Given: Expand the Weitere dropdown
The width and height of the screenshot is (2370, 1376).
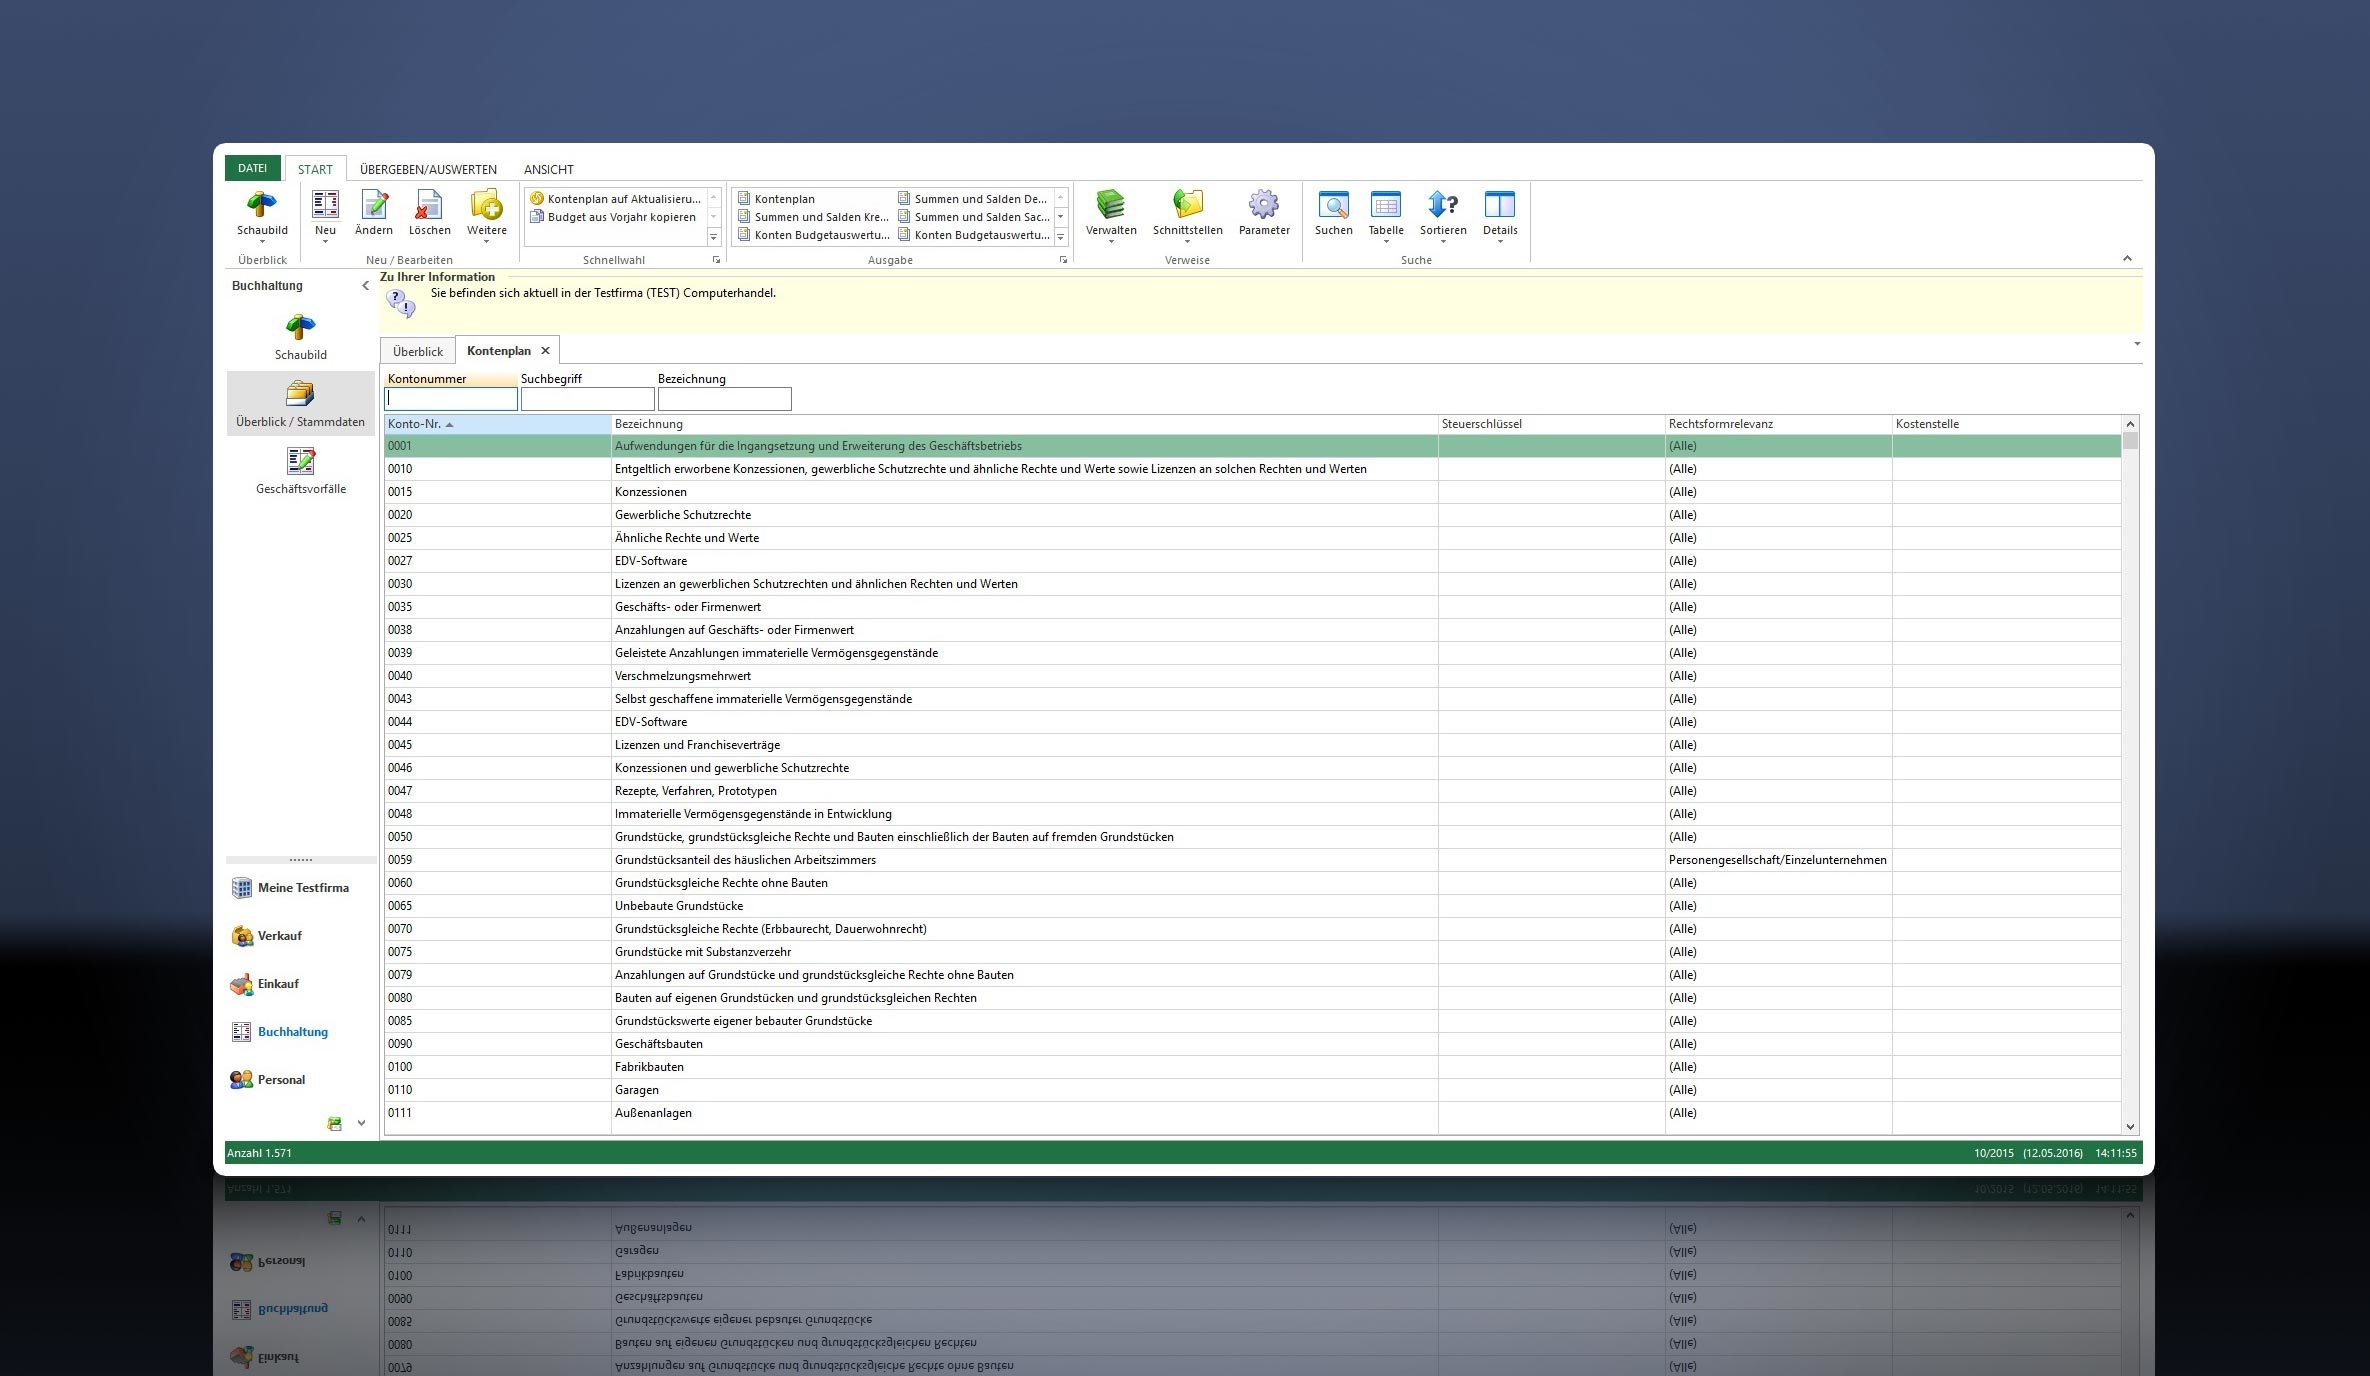Looking at the screenshot, I should (487, 241).
